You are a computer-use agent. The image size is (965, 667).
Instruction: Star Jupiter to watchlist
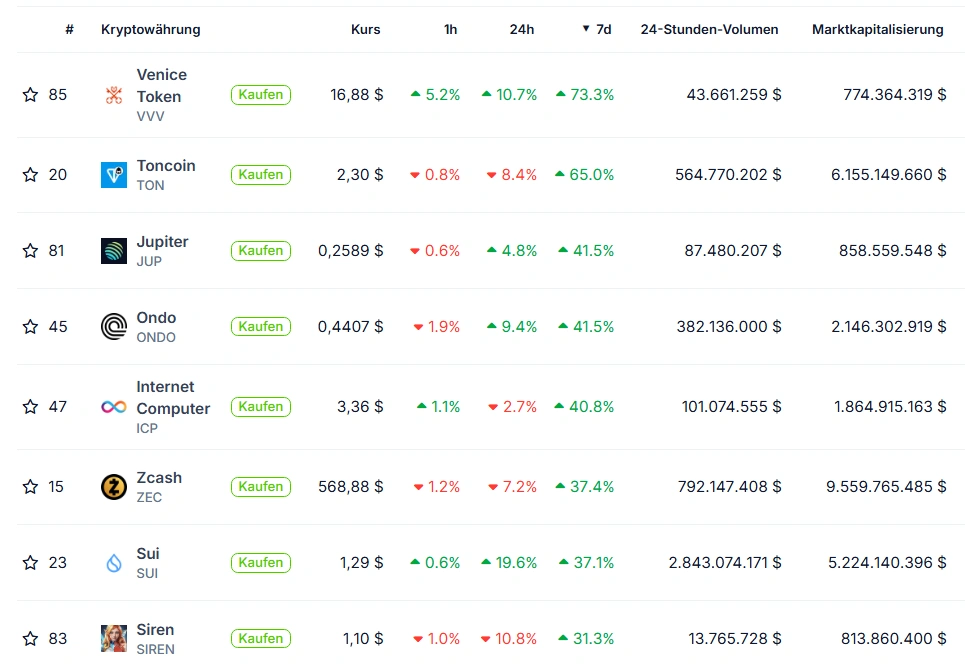point(30,251)
